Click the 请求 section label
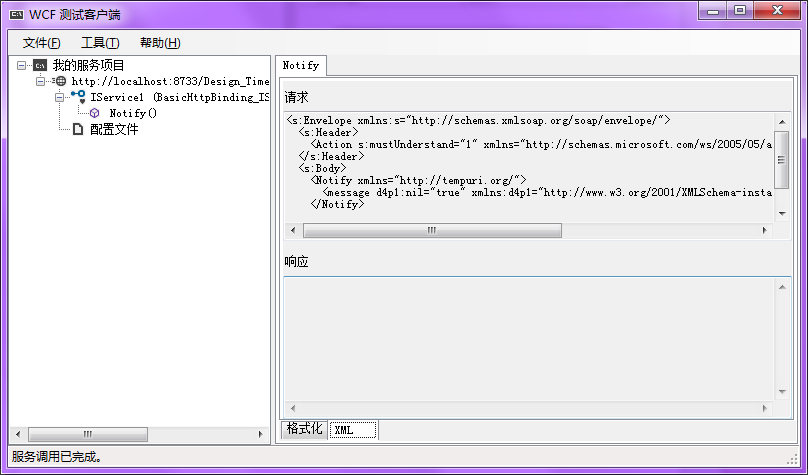Screen dimensions: 808x475 tap(296, 97)
